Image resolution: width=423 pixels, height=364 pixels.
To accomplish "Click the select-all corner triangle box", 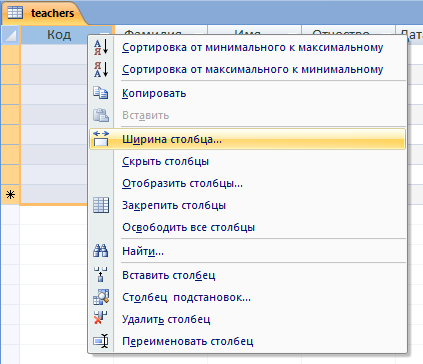I will coord(10,35).
